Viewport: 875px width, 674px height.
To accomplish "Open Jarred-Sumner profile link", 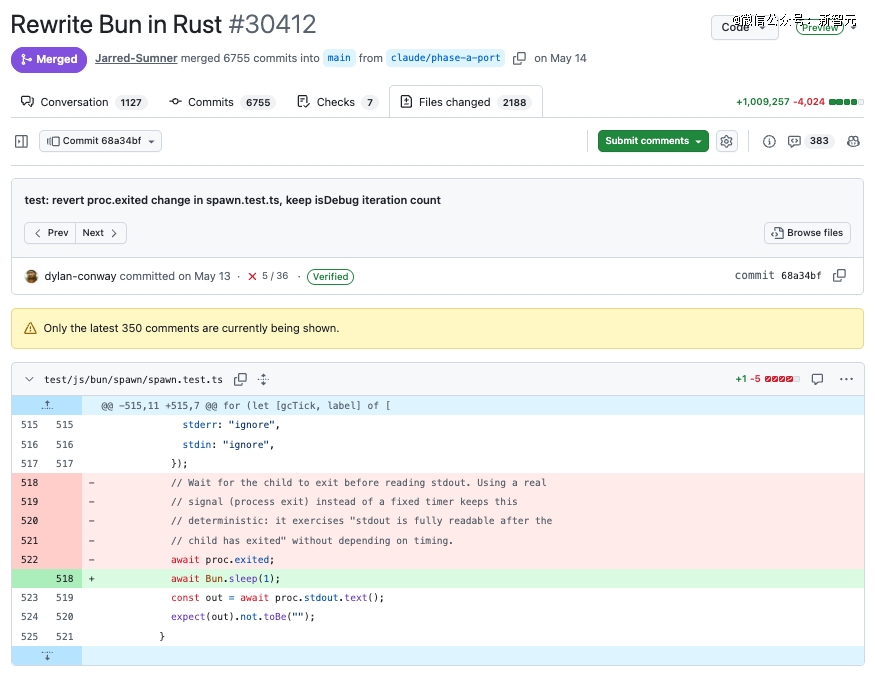I will coord(136,58).
